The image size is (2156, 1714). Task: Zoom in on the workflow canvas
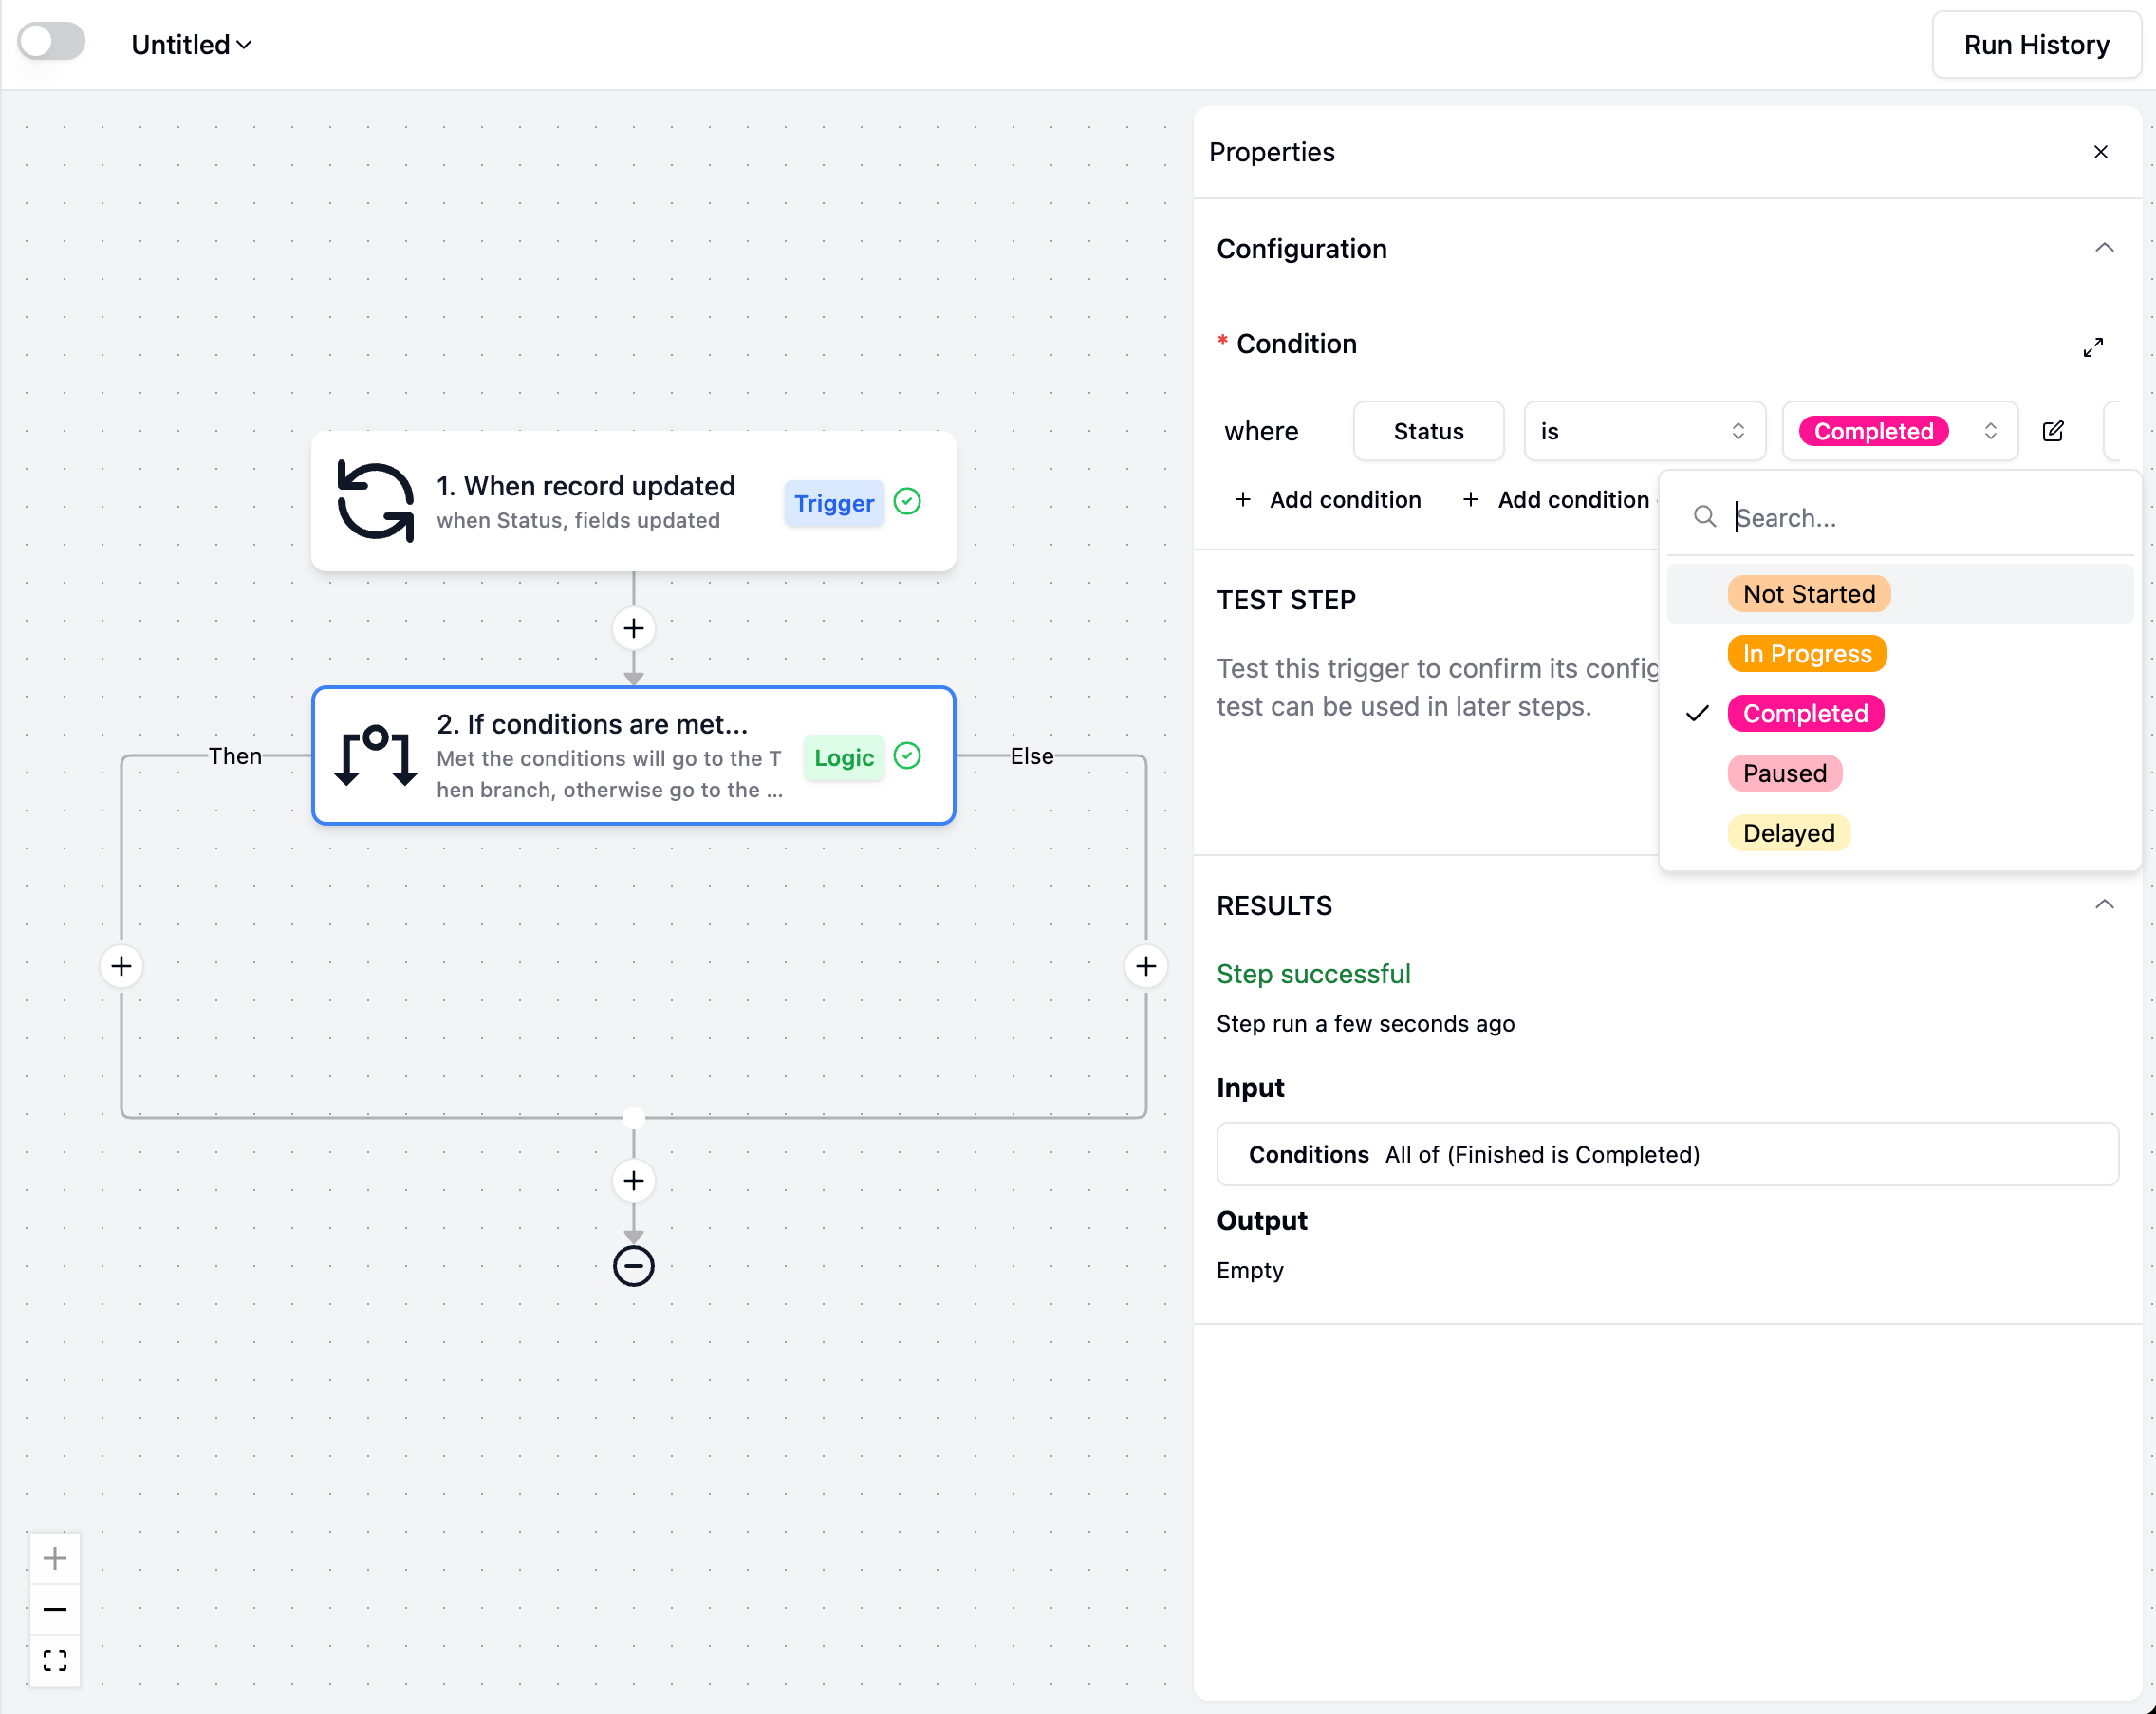[x=55, y=1558]
